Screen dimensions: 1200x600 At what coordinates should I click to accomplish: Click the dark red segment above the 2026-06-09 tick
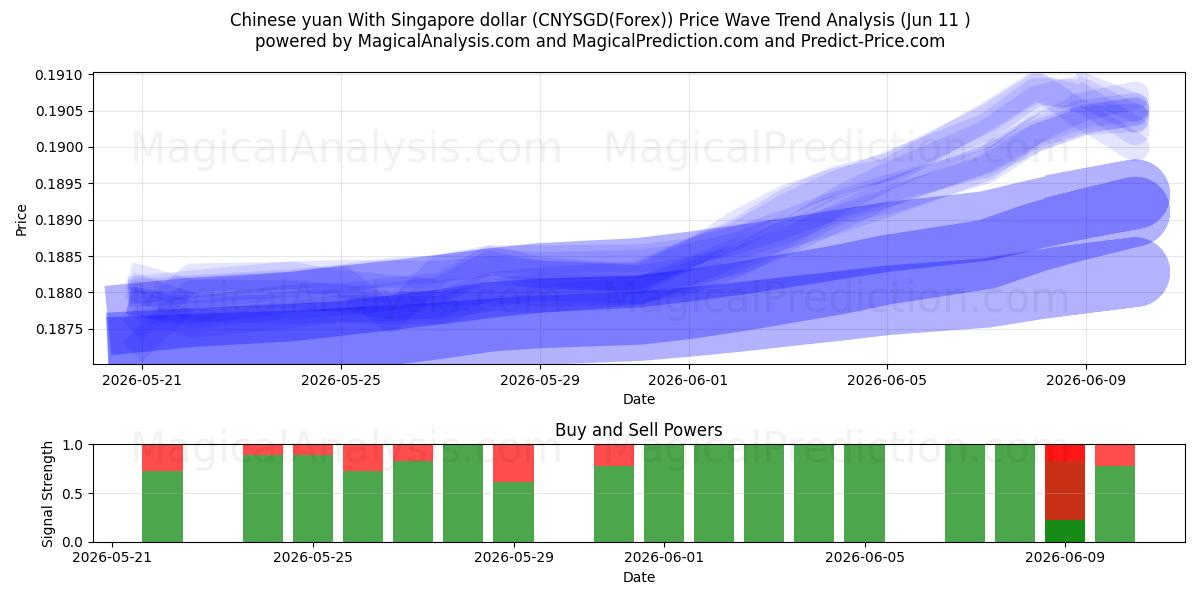pyautogui.click(x=1065, y=490)
